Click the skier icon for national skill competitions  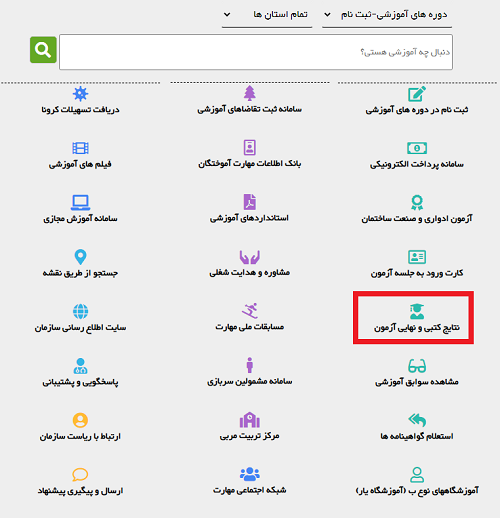tap(250, 311)
